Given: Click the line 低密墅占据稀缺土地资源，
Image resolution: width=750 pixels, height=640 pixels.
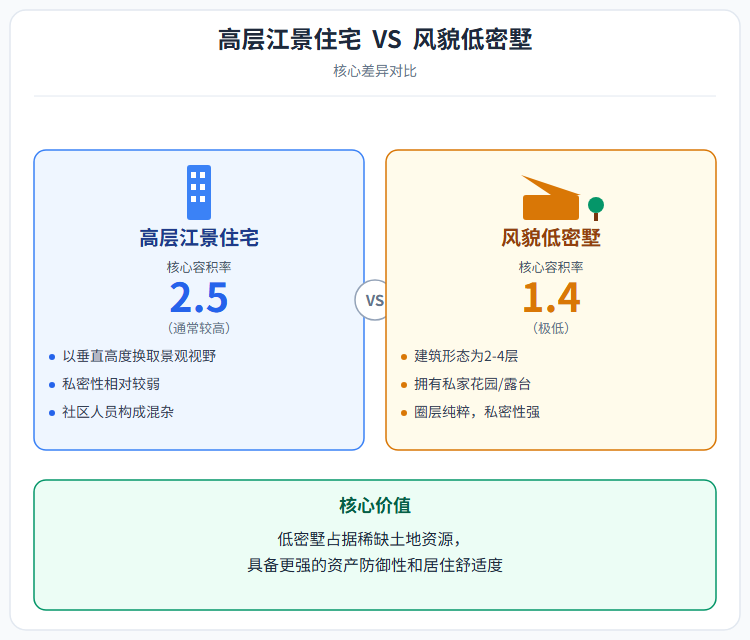Looking at the screenshot, I should pos(369,540).
